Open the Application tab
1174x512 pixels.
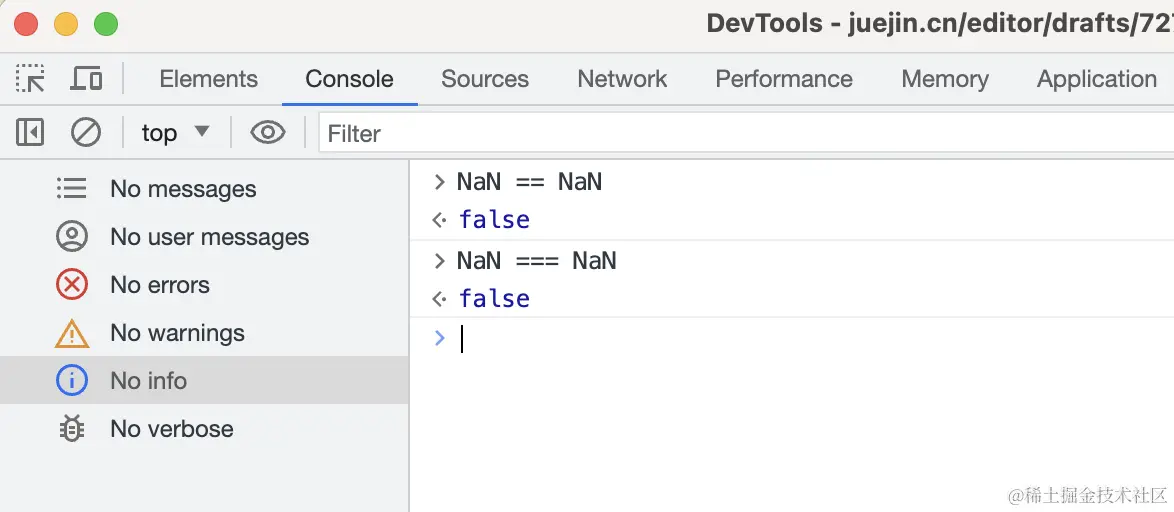click(1096, 79)
